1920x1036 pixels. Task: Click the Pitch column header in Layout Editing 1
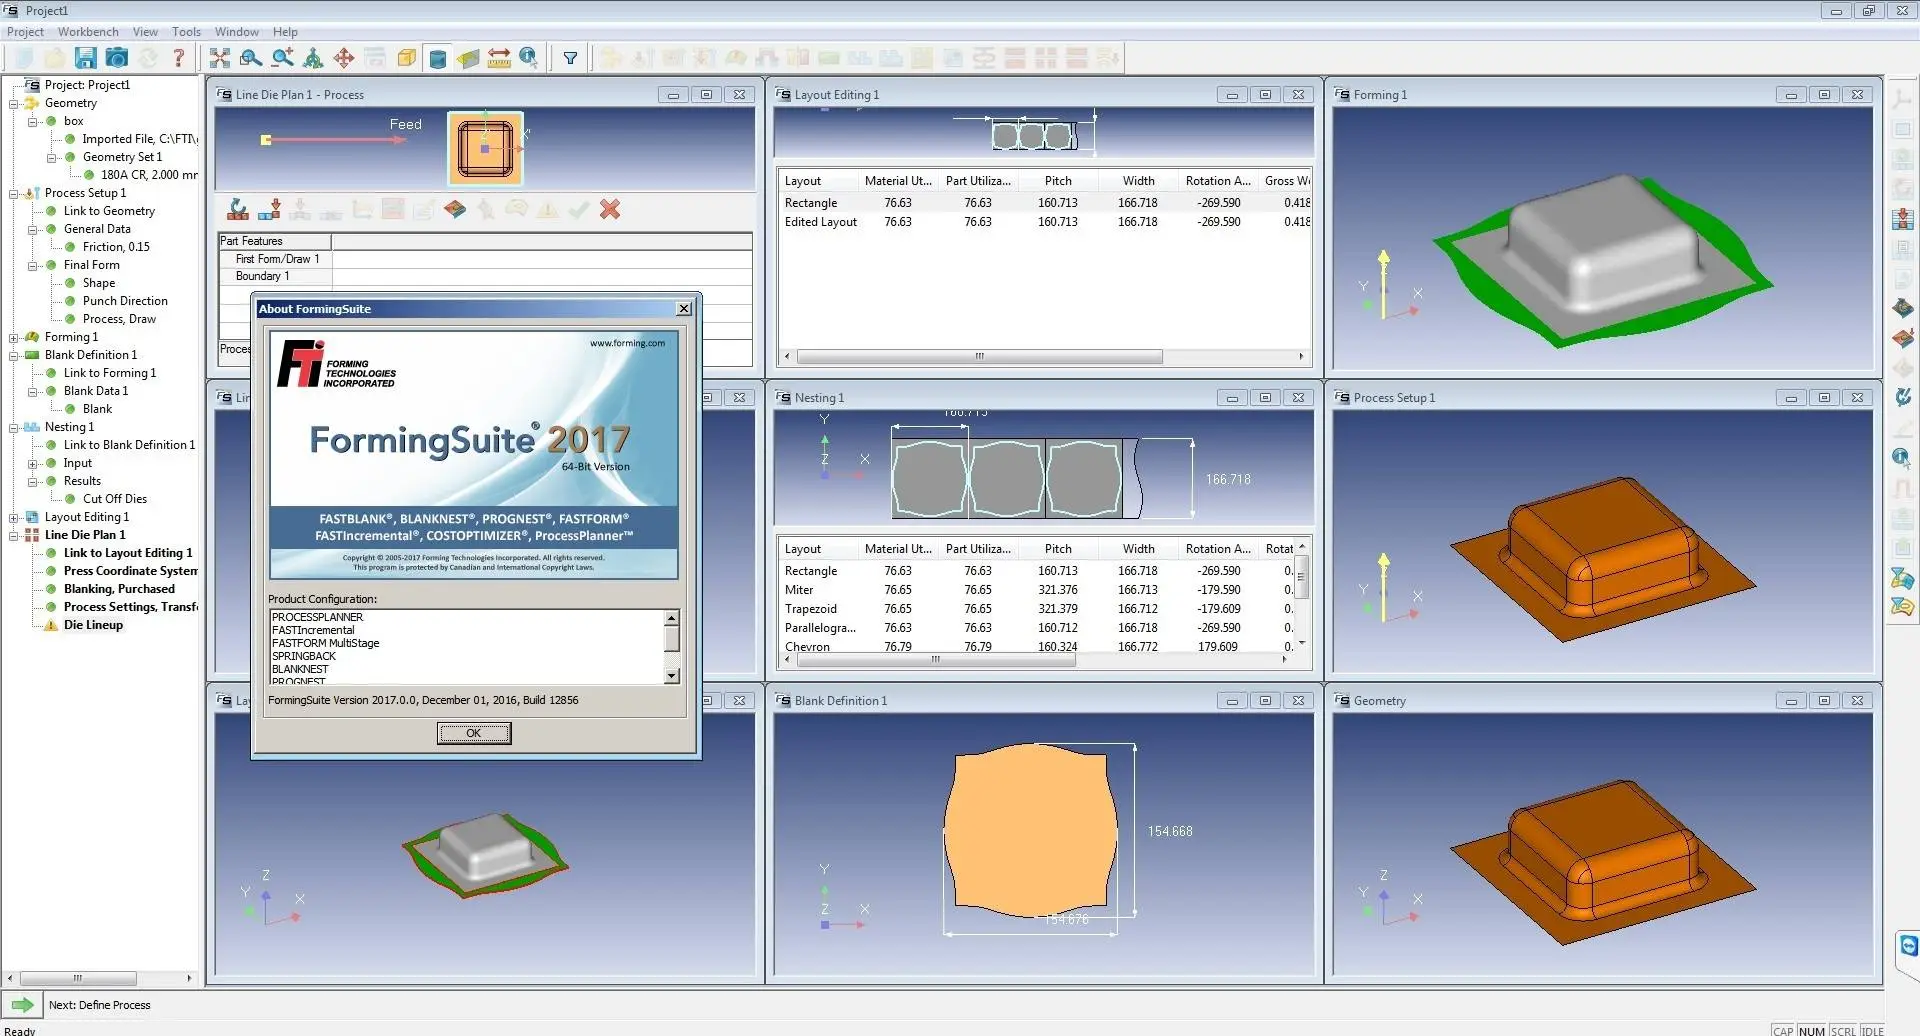(x=1058, y=181)
